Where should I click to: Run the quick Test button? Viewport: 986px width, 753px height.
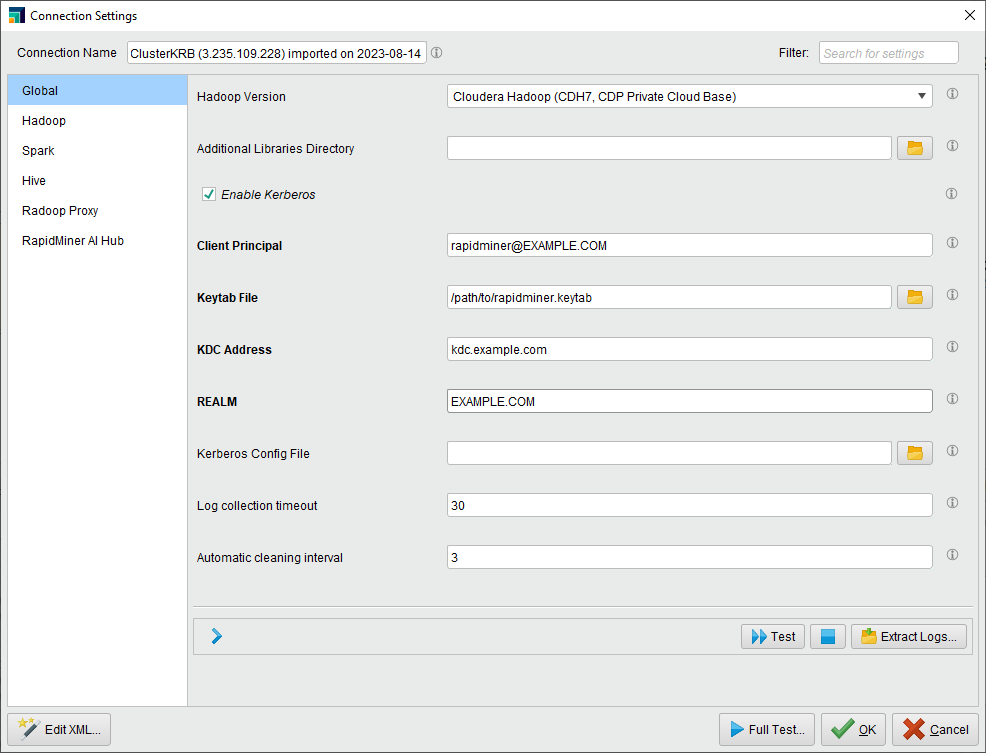(773, 636)
